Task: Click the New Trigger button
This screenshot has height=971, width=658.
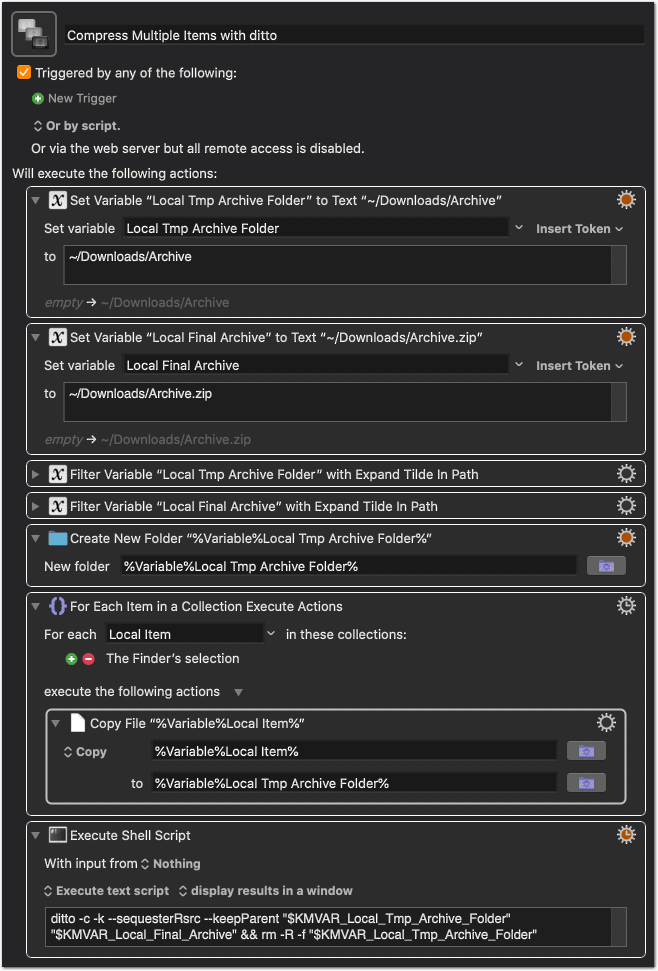Action: tap(74, 98)
